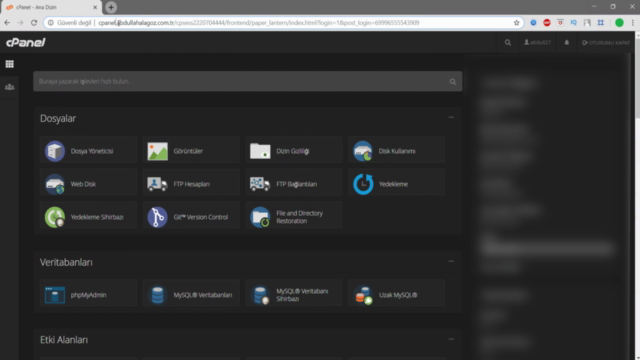640x360 pixels.
Task: Open the user manager sidebar icon
Action: 9,87
